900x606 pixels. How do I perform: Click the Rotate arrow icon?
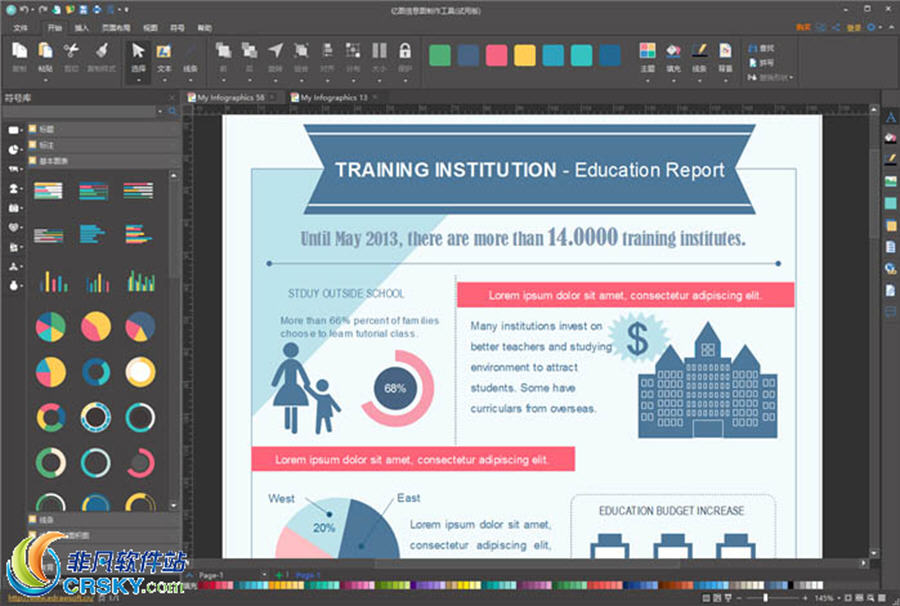(x=276, y=50)
